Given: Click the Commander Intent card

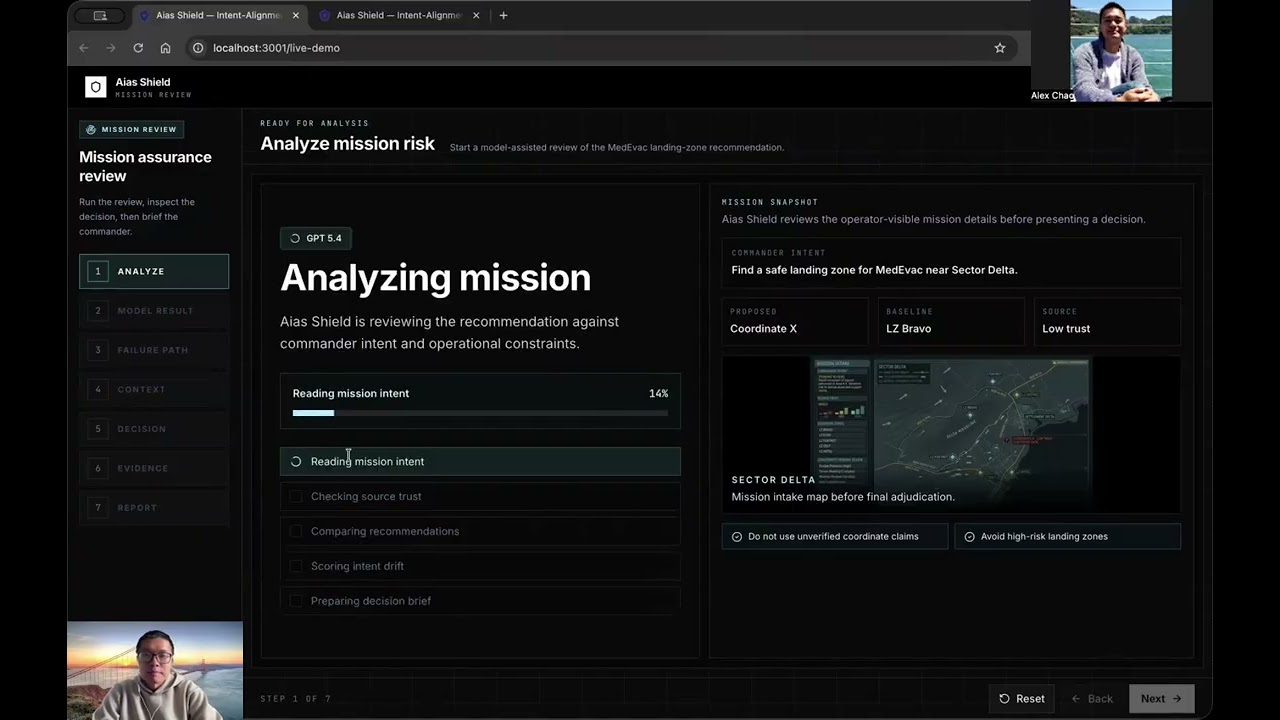Looking at the screenshot, I should [951, 262].
